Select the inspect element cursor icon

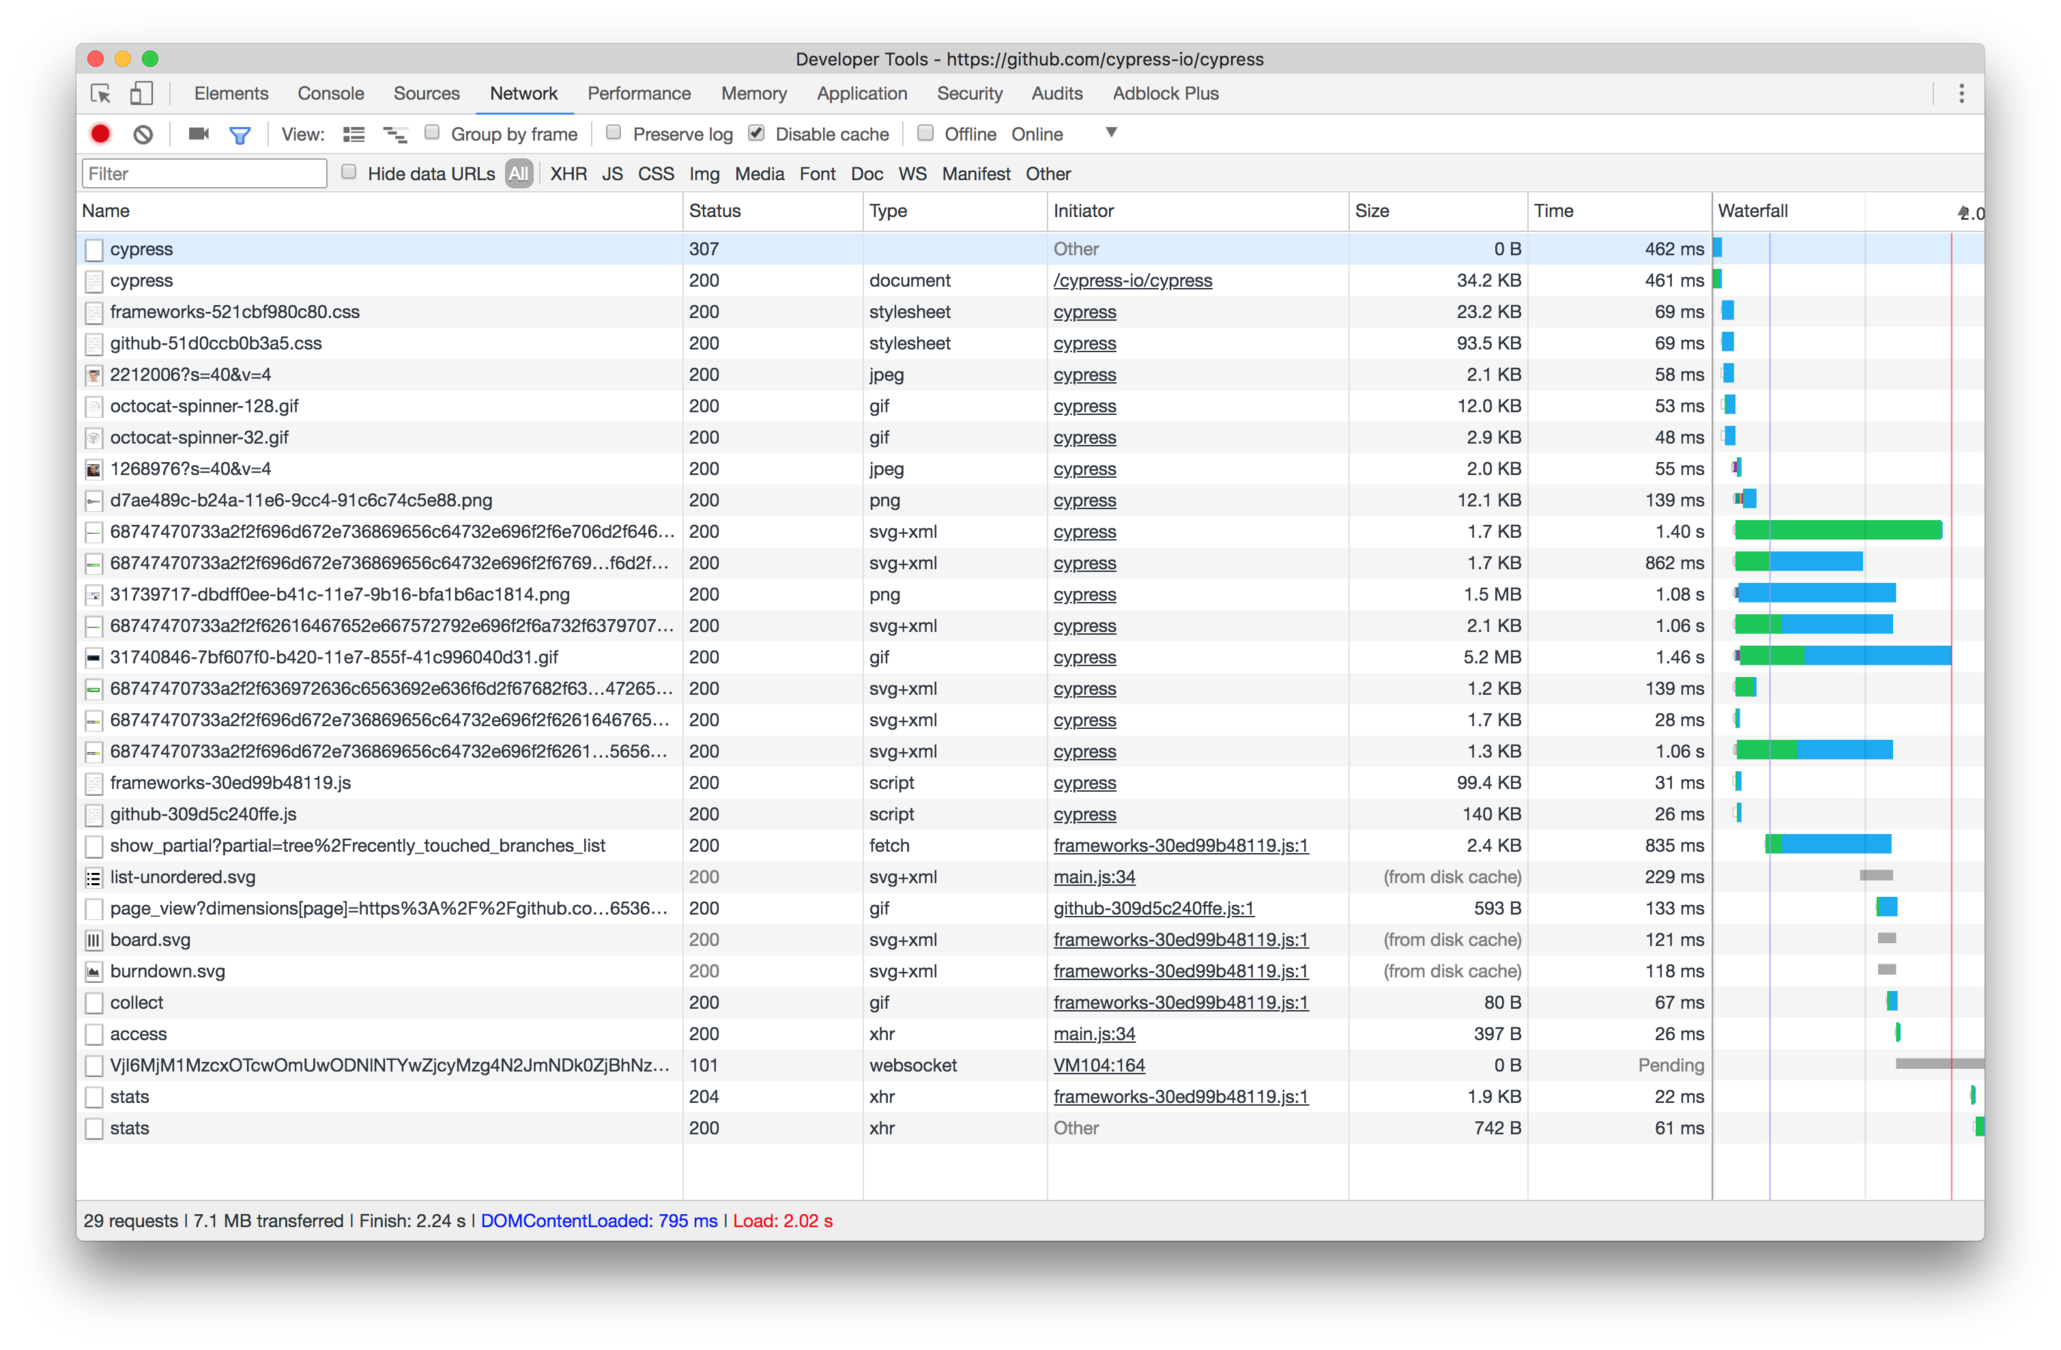tap(101, 94)
